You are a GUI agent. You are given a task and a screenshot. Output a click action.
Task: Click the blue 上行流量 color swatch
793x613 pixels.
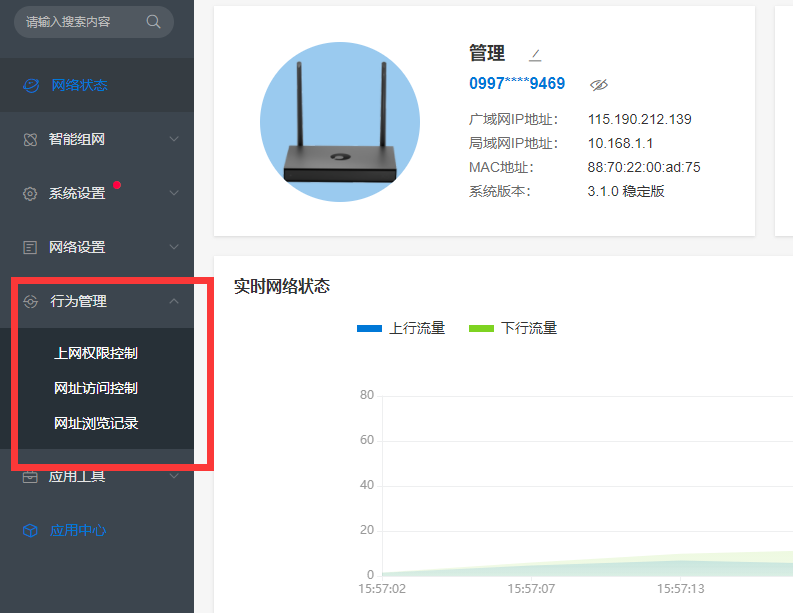click(369, 328)
